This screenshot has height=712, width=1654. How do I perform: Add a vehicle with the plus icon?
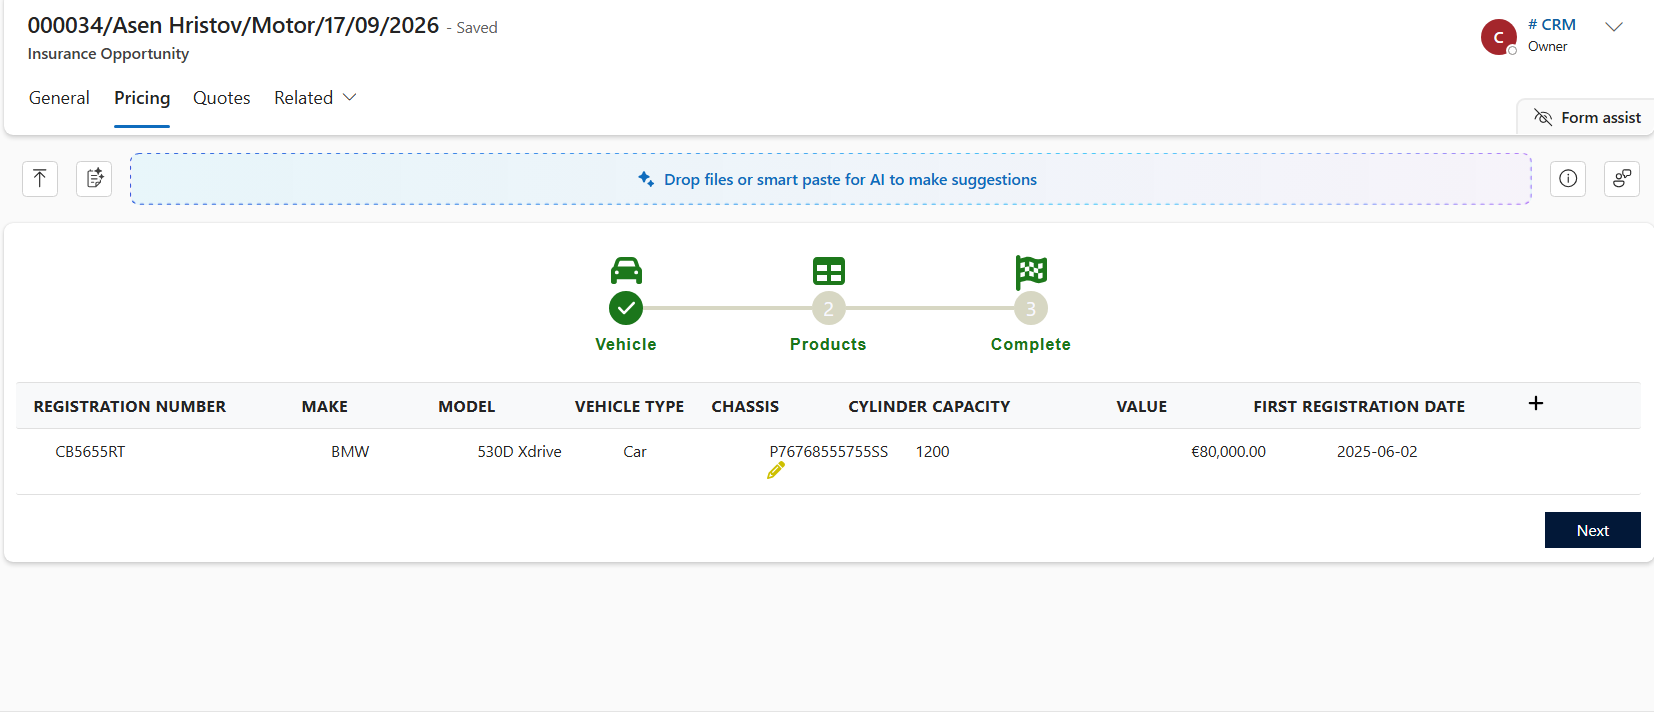(1536, 403)
